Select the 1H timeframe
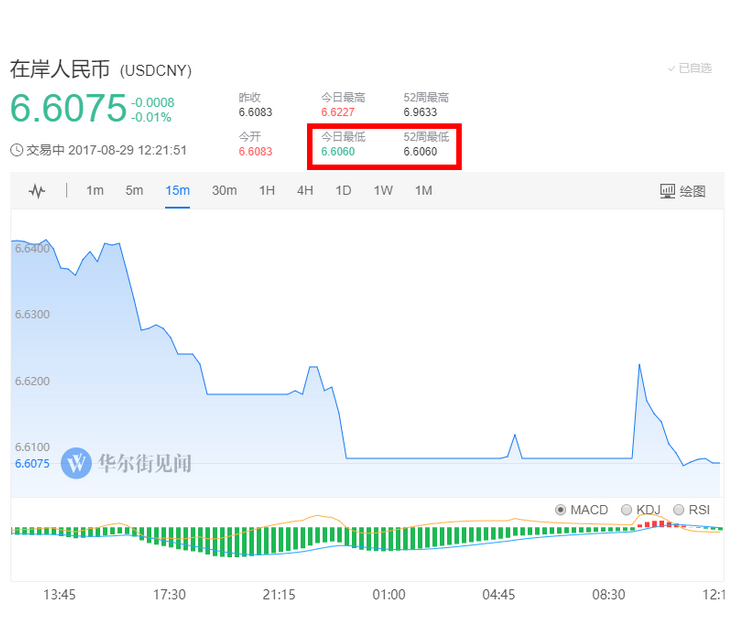733x625 pixels. click(x=267, y=191)
